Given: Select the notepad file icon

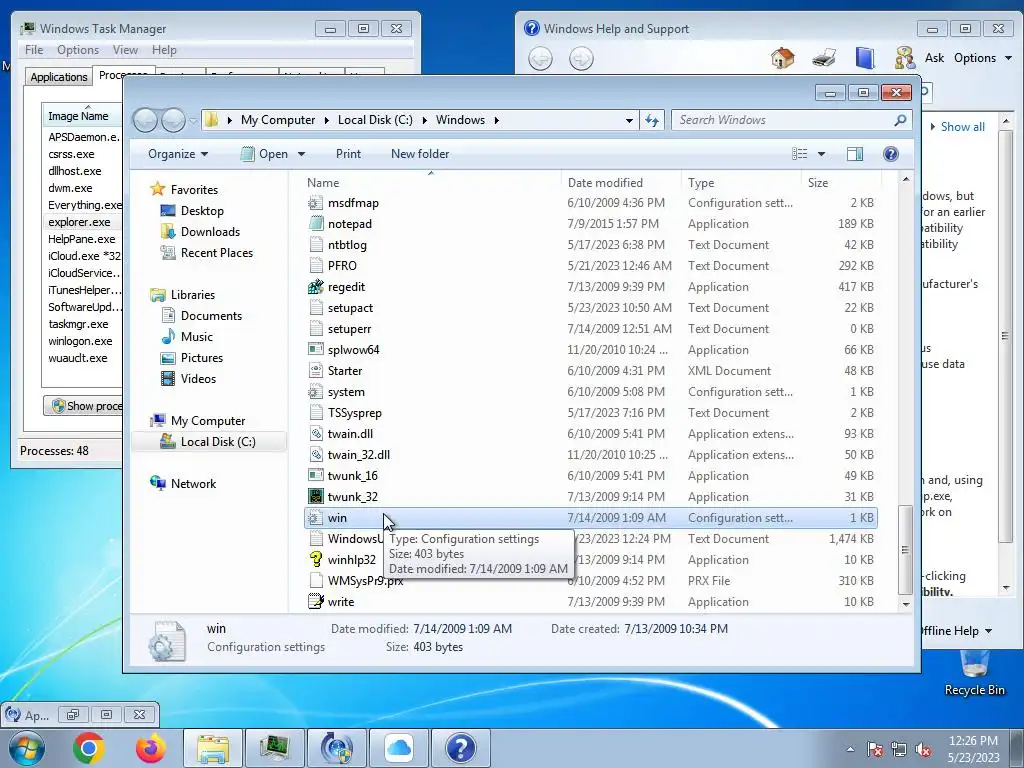Looking at the screenshot, I should tap(316, 223).
